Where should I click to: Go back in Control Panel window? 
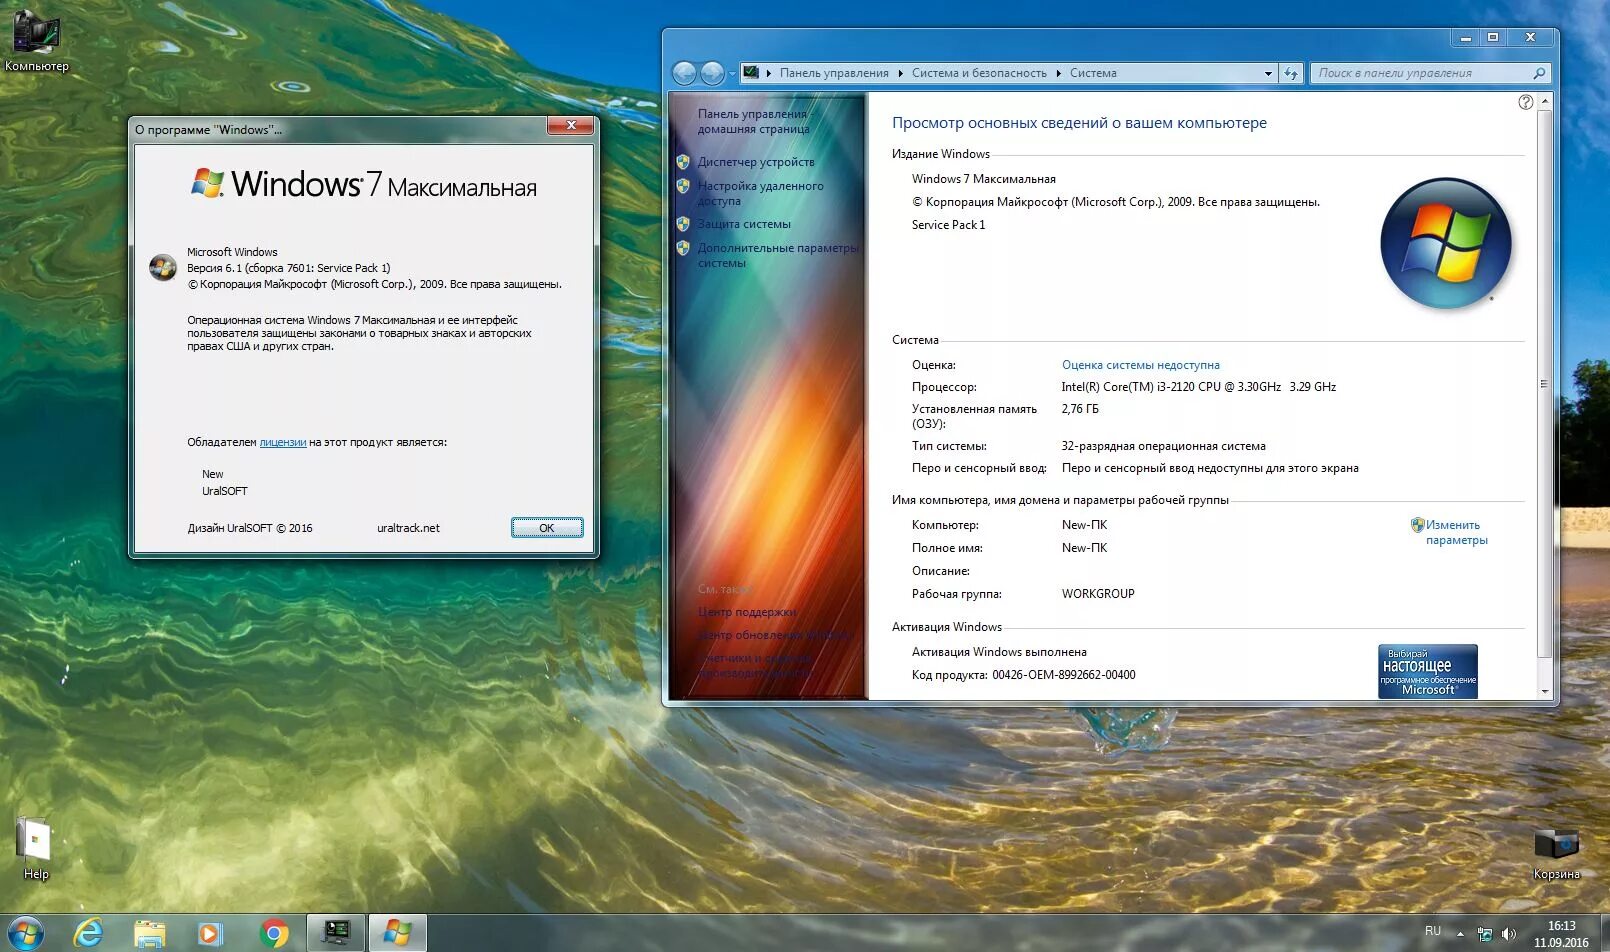coord(684,73)
